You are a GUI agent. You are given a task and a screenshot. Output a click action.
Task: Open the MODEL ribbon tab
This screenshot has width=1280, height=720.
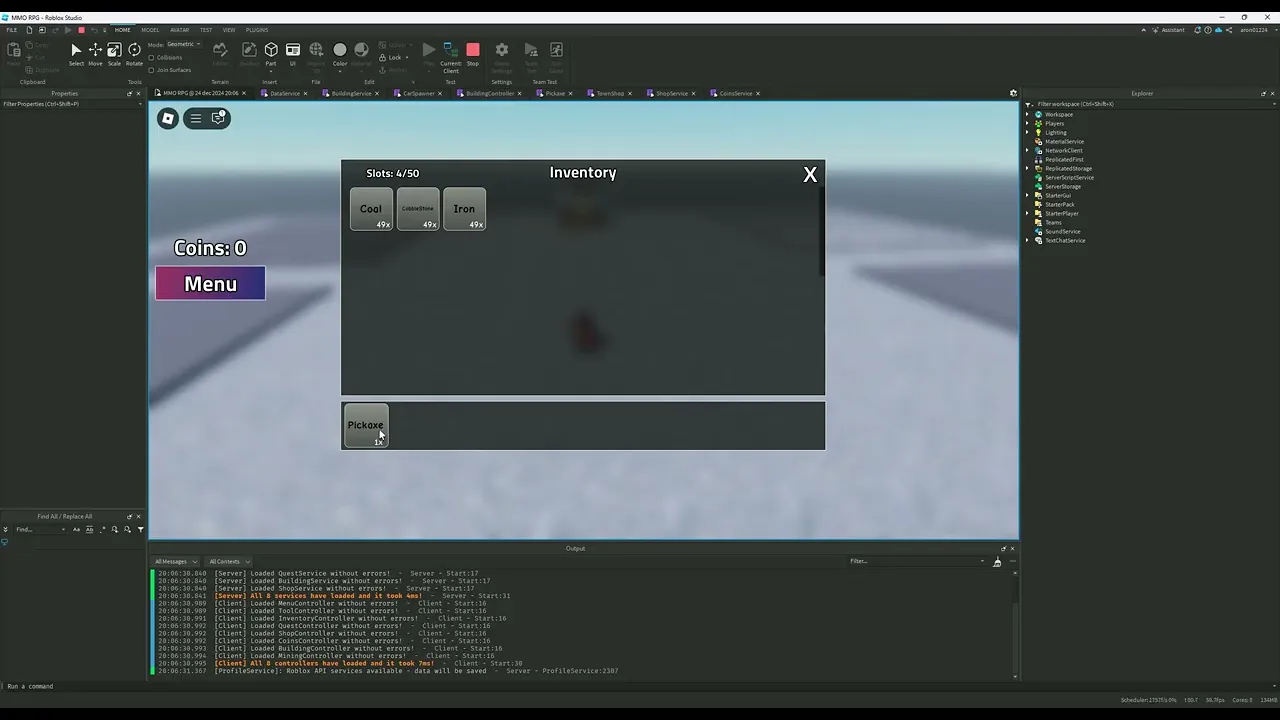click(x=150, y=30)
